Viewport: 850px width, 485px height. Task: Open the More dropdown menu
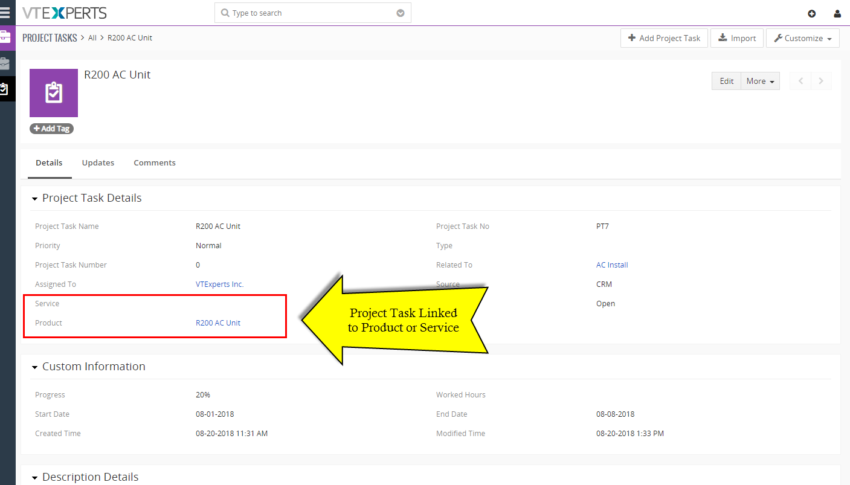pos(760,81)
